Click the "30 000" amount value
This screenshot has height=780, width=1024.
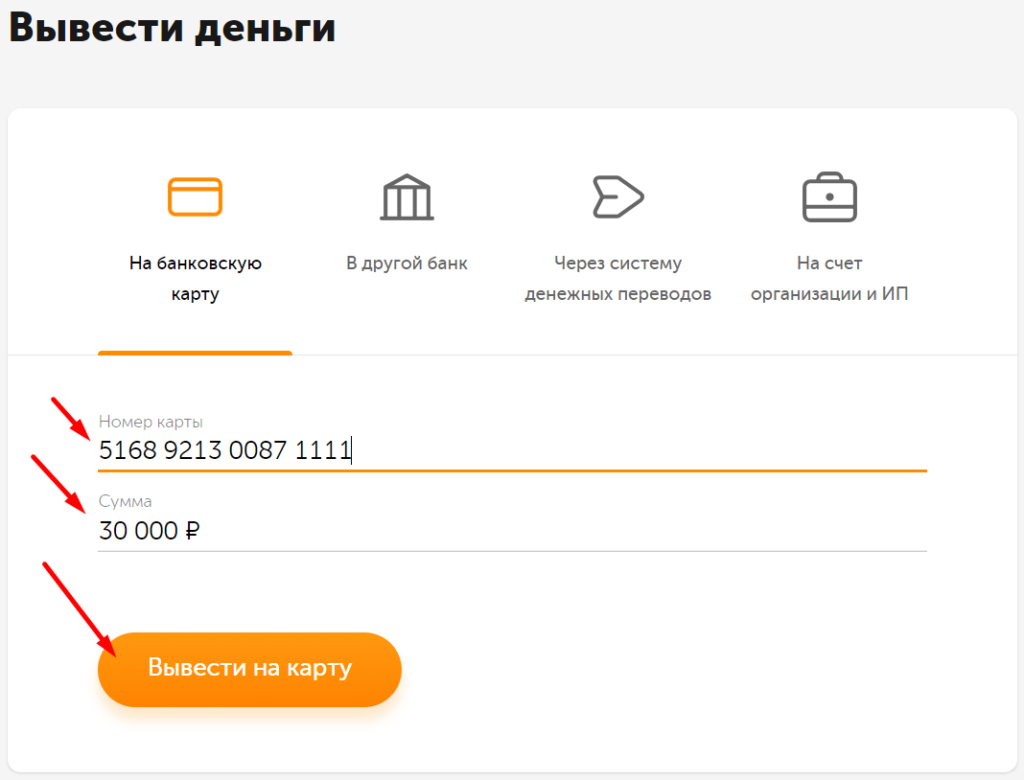coord(138,532)
